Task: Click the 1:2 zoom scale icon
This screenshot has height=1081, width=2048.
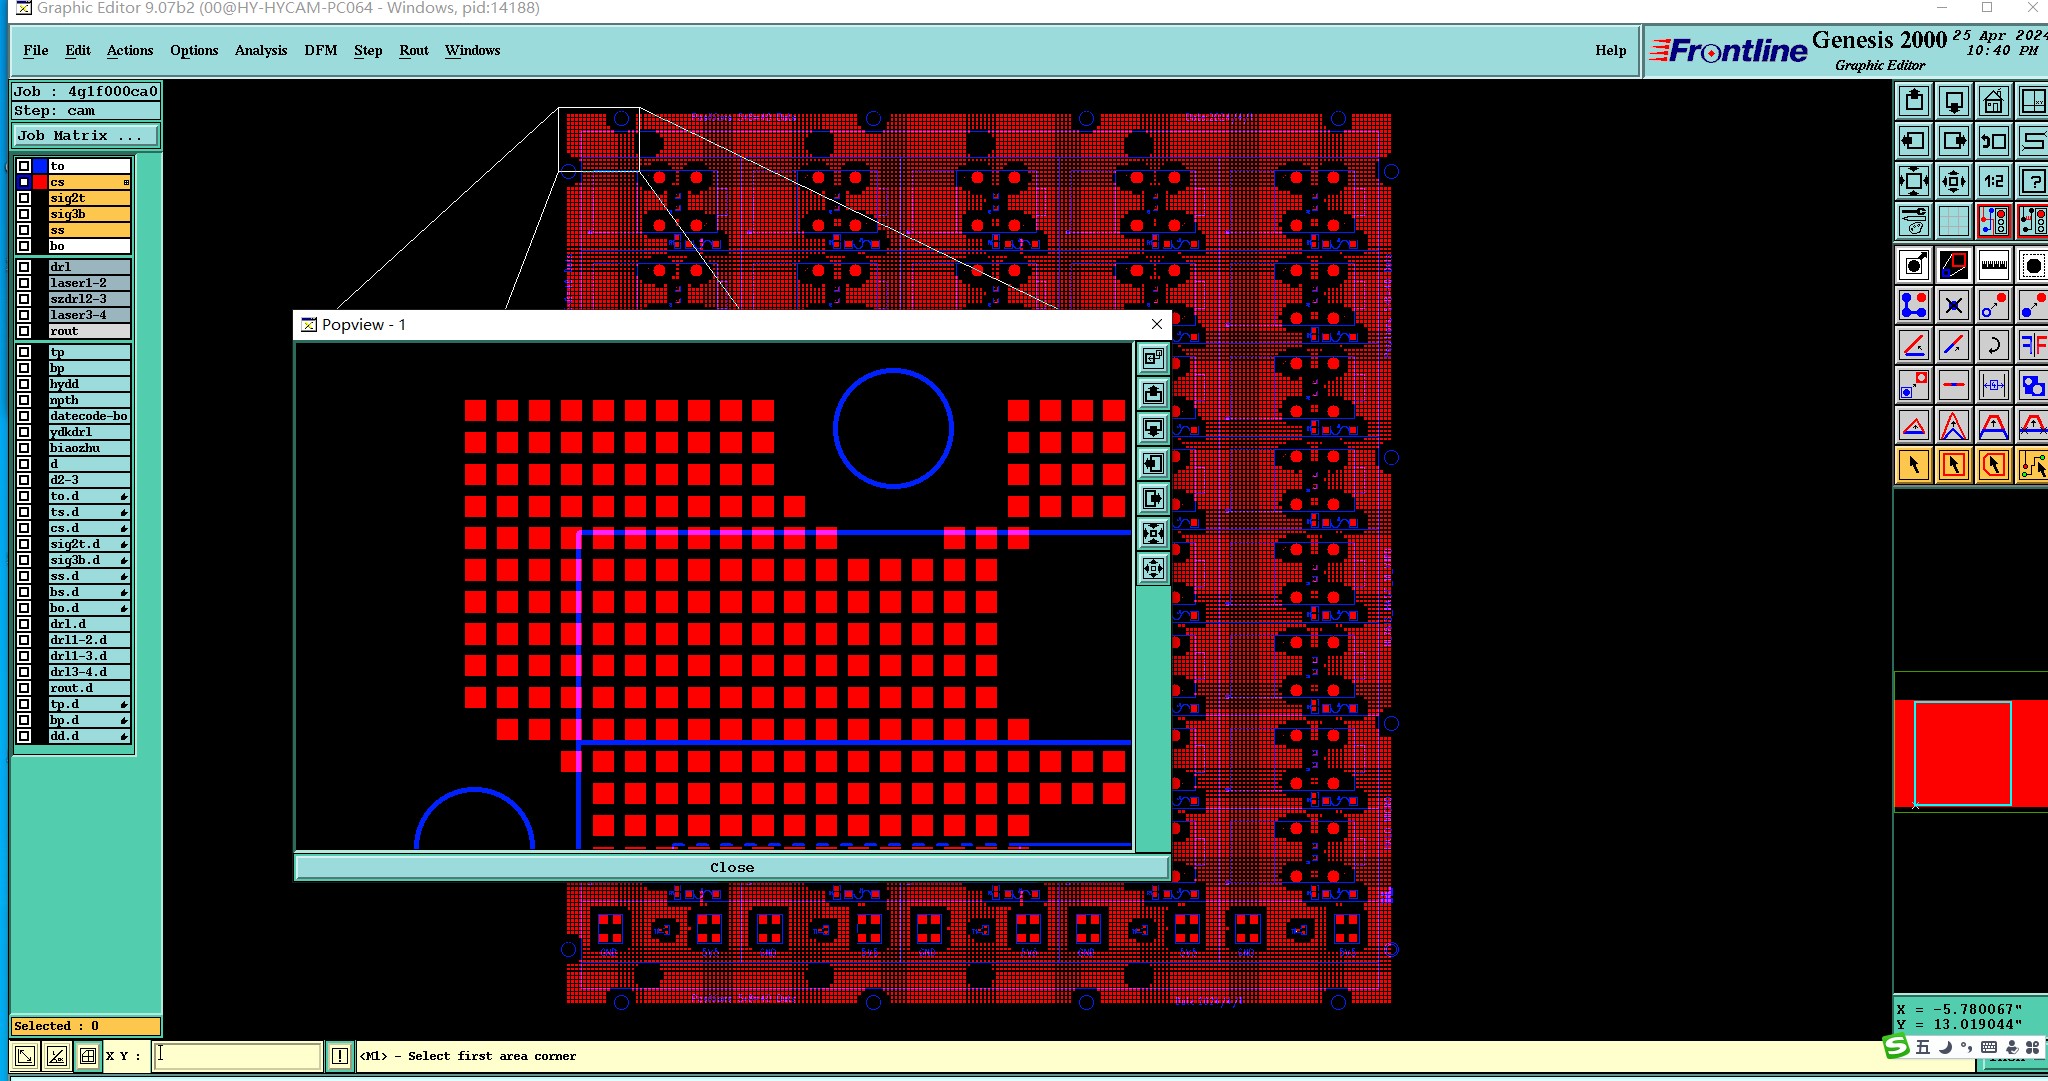Action: (x=1993, y=181)
